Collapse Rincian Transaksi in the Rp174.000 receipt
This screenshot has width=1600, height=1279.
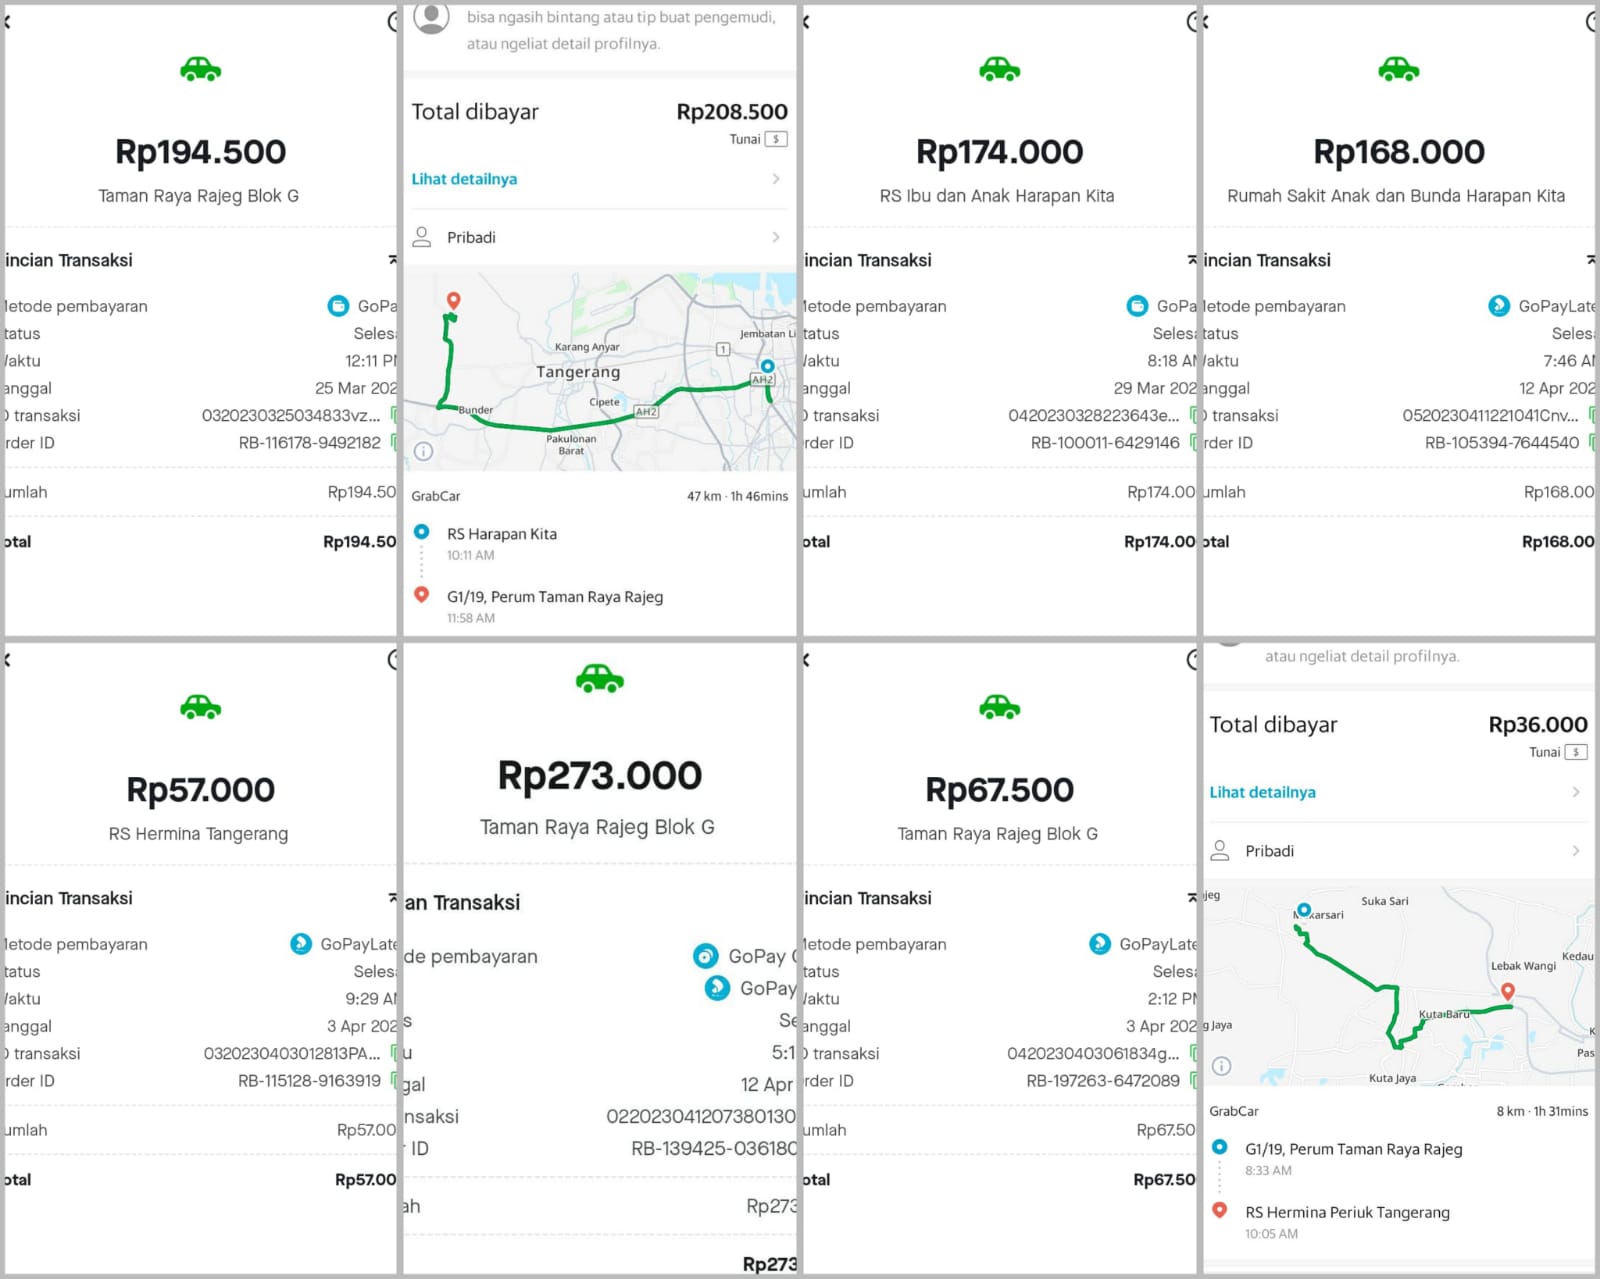click(x=1191, y=260)
